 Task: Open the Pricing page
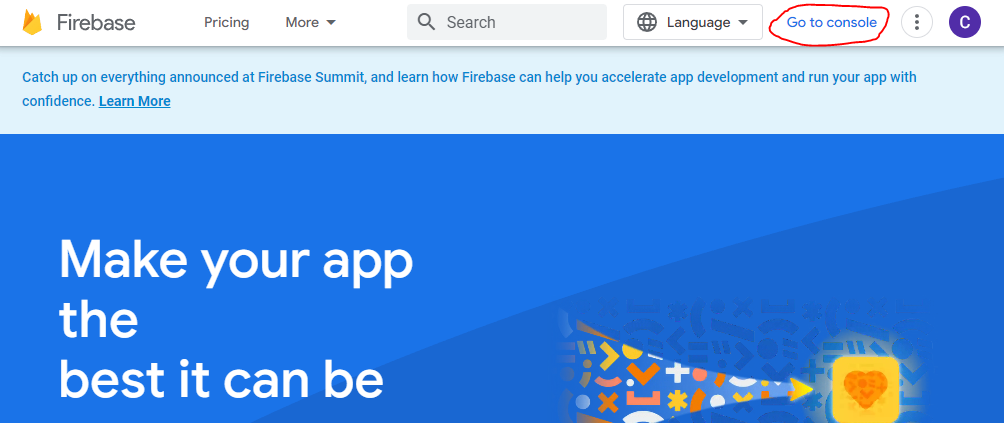point(227,22)
